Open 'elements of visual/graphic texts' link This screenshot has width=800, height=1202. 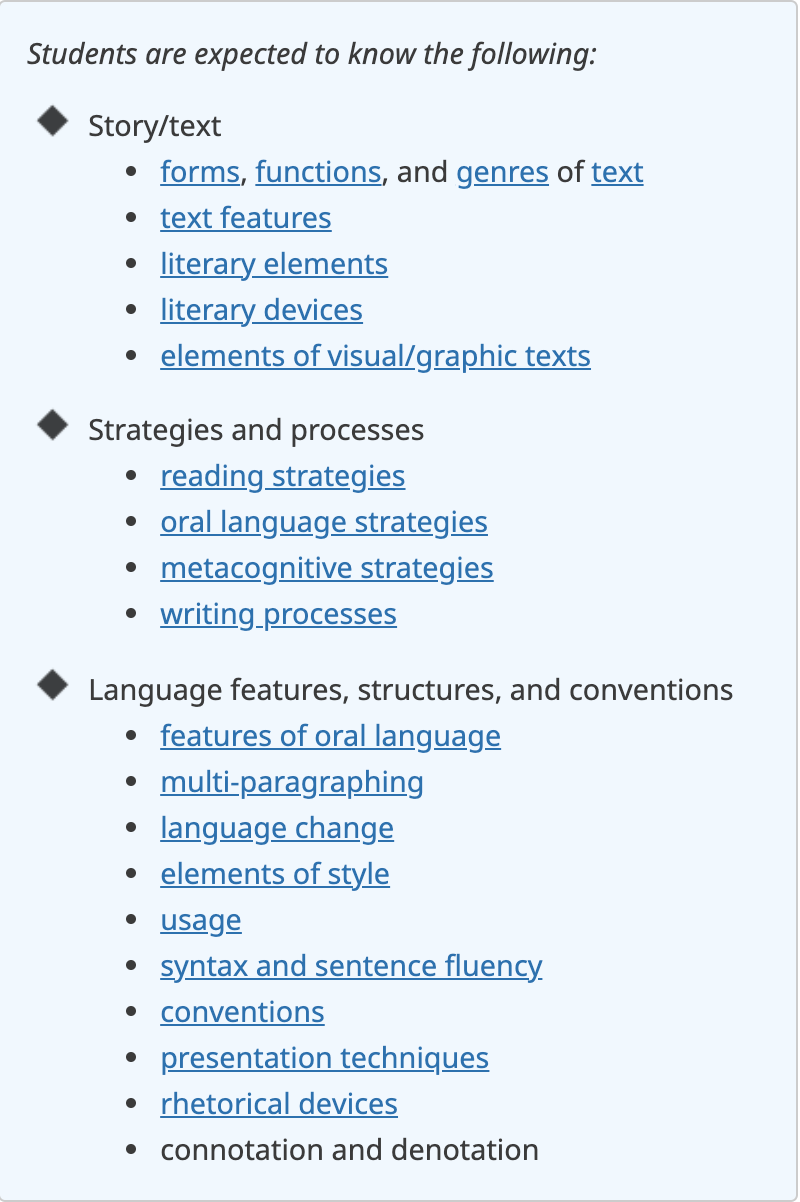pyautogui.click(x=375, y=357)
